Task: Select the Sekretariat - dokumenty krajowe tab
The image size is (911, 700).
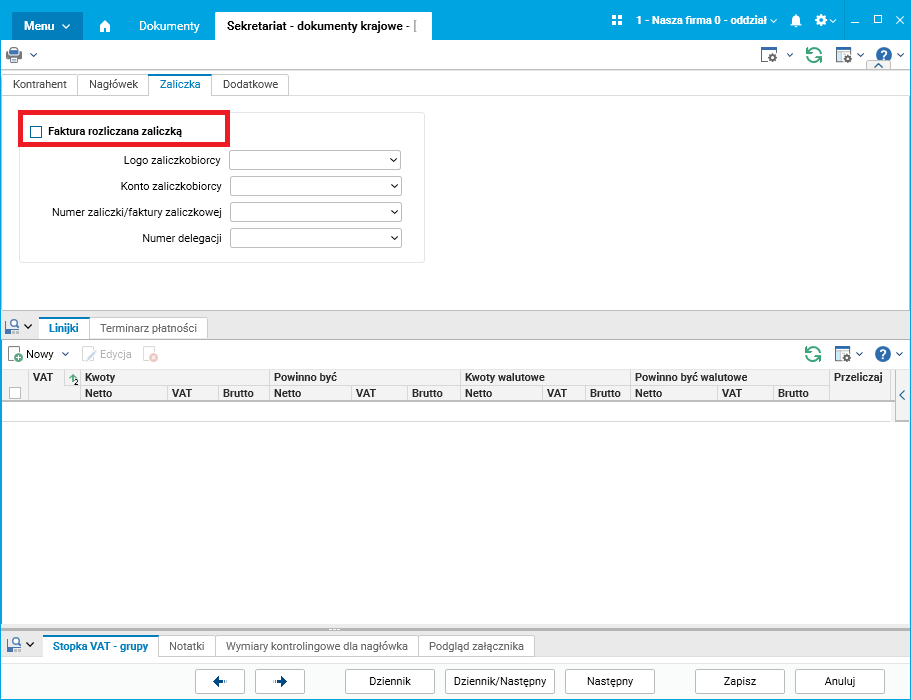Action: tap(323, 26)
